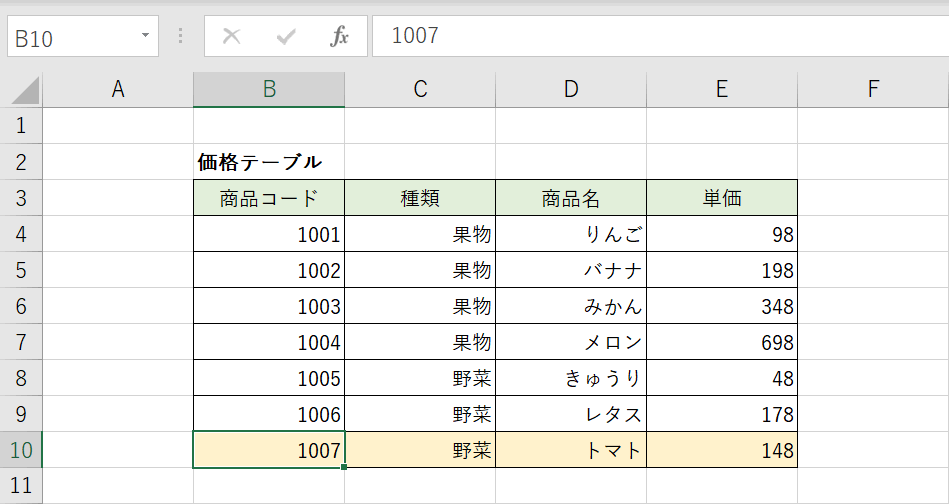This screenshot has height=504, width=949.
Task: Select row 2 header
Action: [x=21, y=162]
